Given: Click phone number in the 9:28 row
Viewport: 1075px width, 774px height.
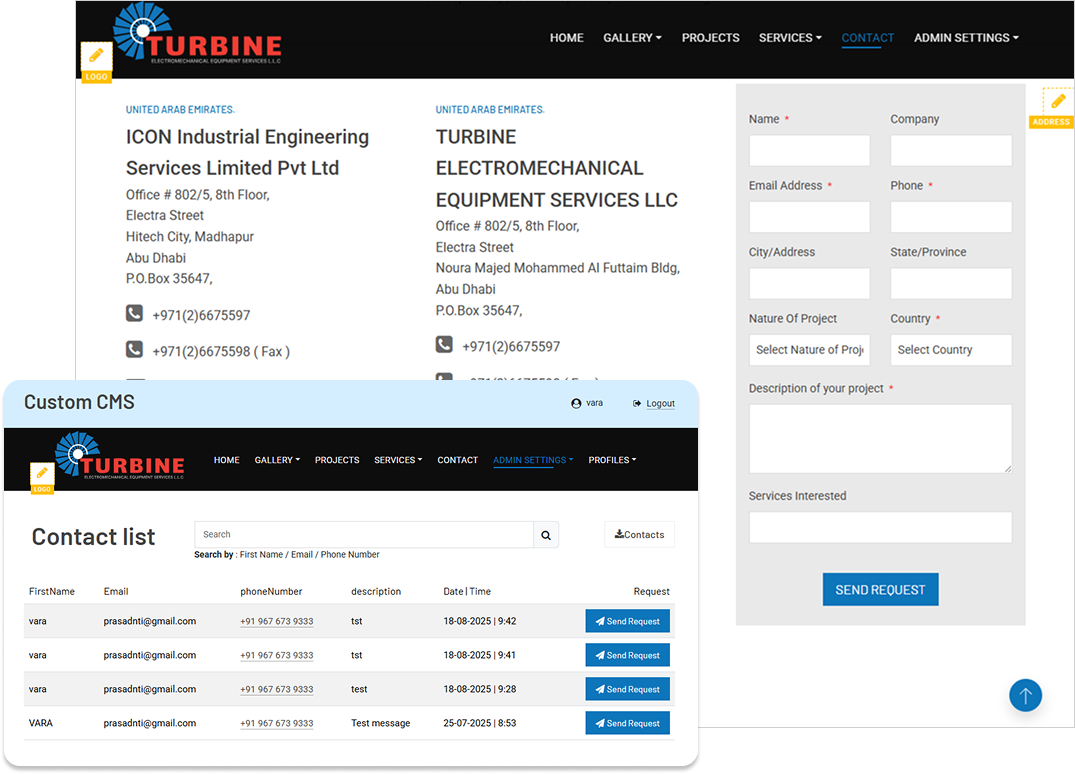Looking at the screenshot, I should click(x=276, y=689).
